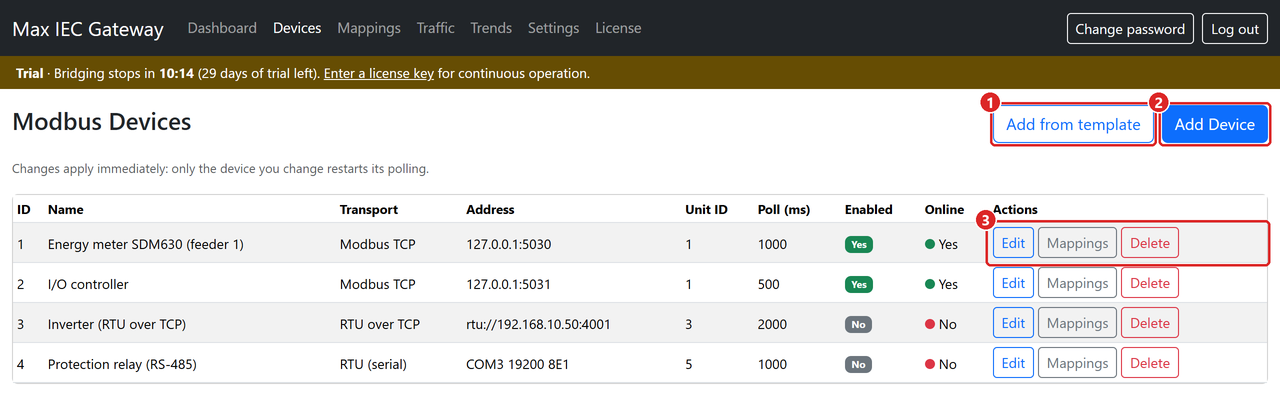Follow the 'Enter a license key' link

coord(379,73)
